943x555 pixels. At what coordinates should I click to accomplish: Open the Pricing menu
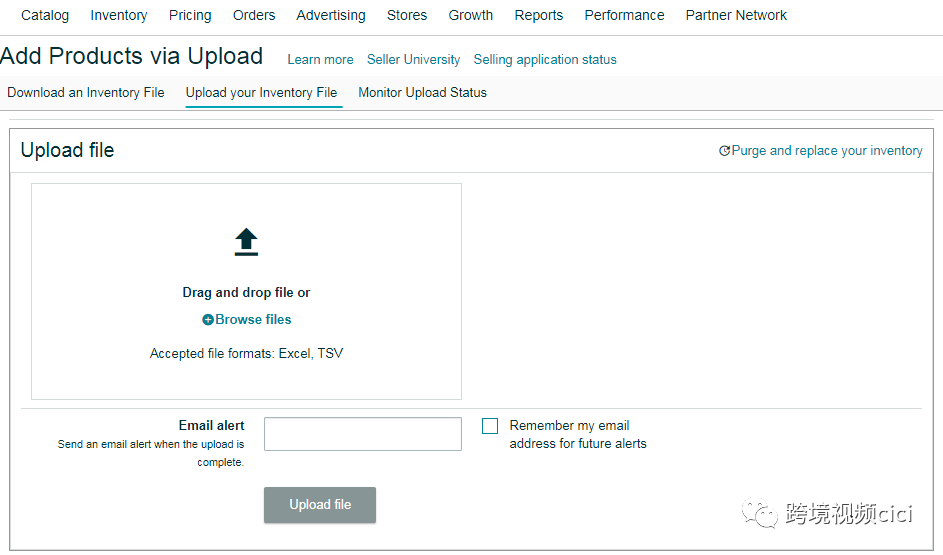[x=190, y=15]
